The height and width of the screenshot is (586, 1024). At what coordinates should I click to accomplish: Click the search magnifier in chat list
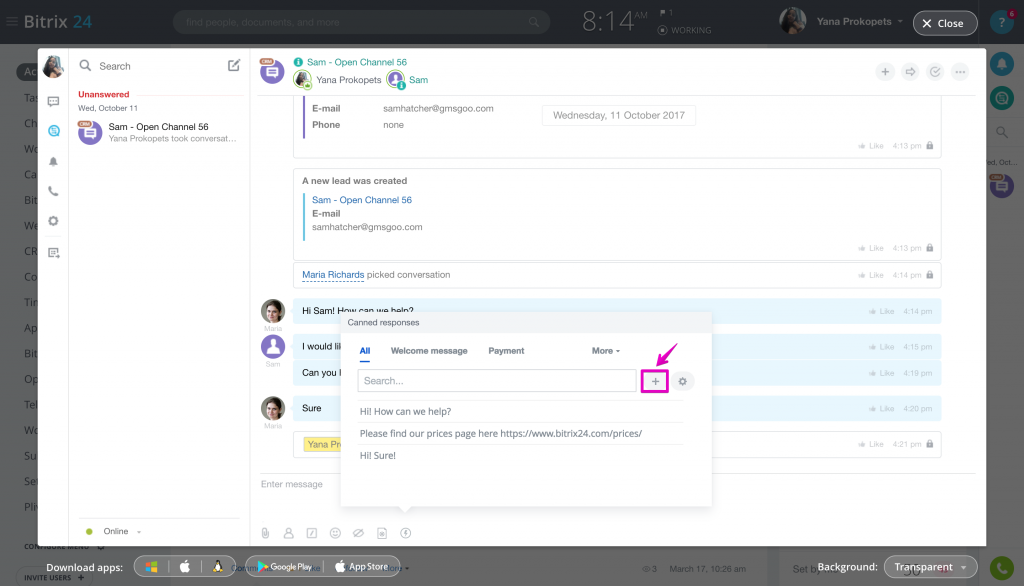point(85,65)
